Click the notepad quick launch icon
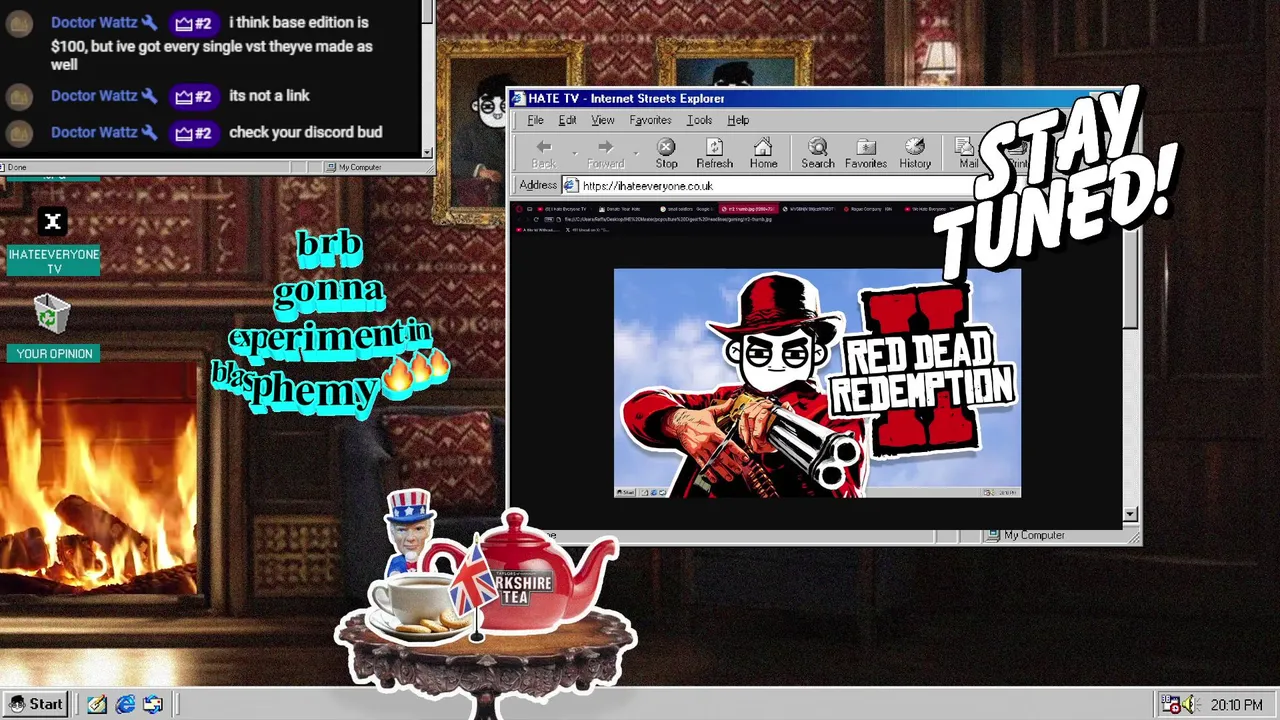The width and height of the screenshot is (1280, 720). click(x=97, y=704)
